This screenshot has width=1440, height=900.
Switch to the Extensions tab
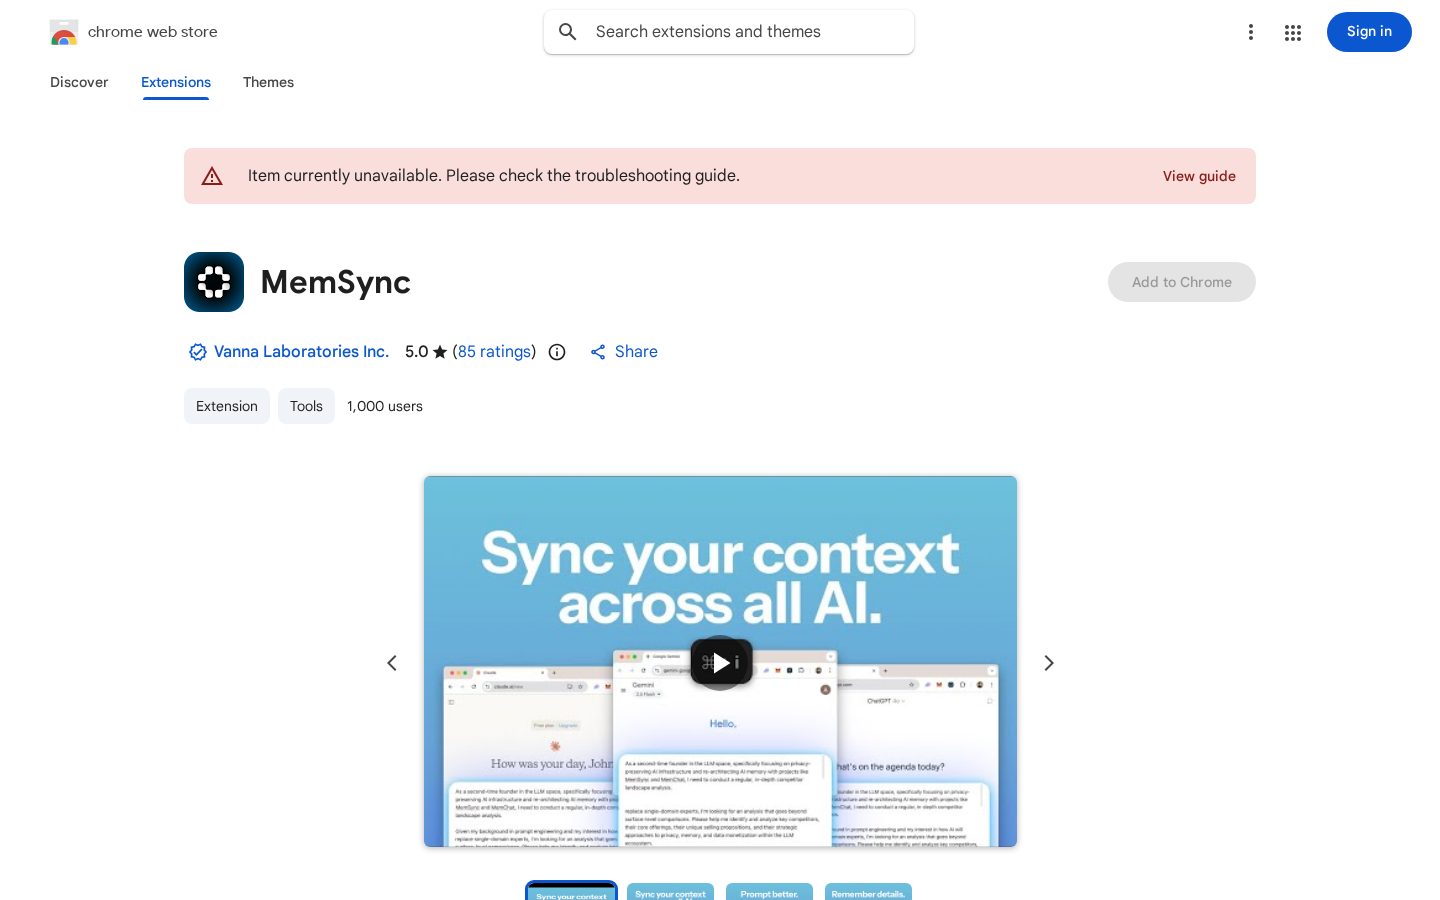(176, 82)
